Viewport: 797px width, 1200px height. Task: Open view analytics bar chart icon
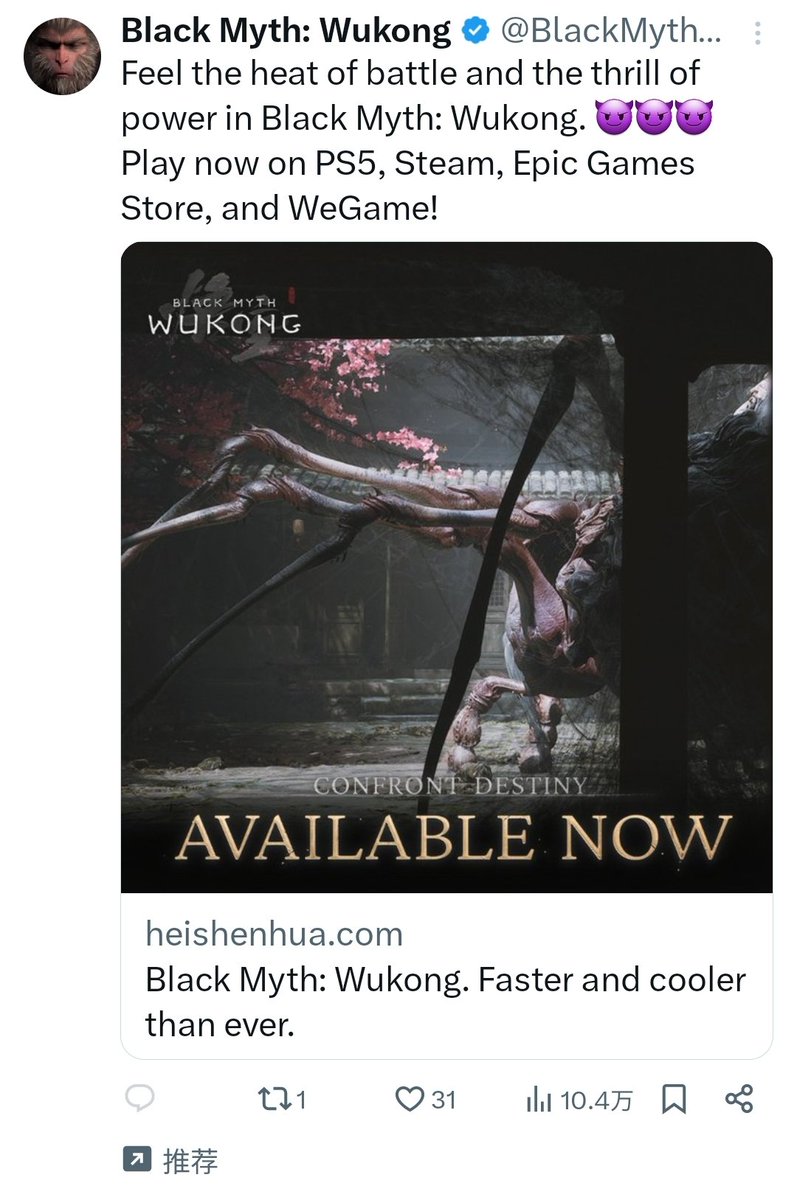click(x=540, y=1101)
